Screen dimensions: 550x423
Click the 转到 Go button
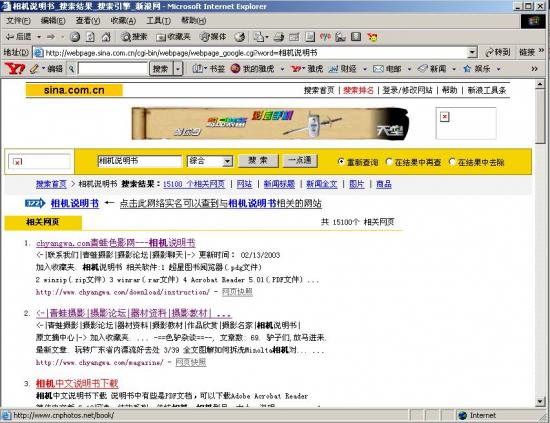pyautogui.click(x=498, y=52)
